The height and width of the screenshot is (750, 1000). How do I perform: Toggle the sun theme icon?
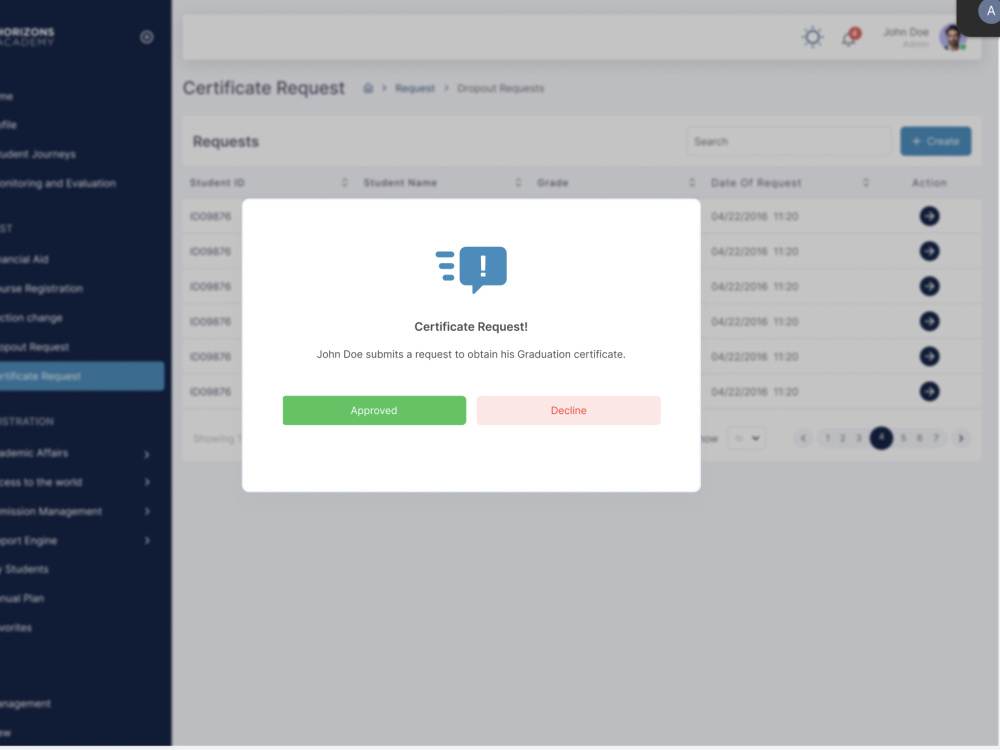(812, 37)
